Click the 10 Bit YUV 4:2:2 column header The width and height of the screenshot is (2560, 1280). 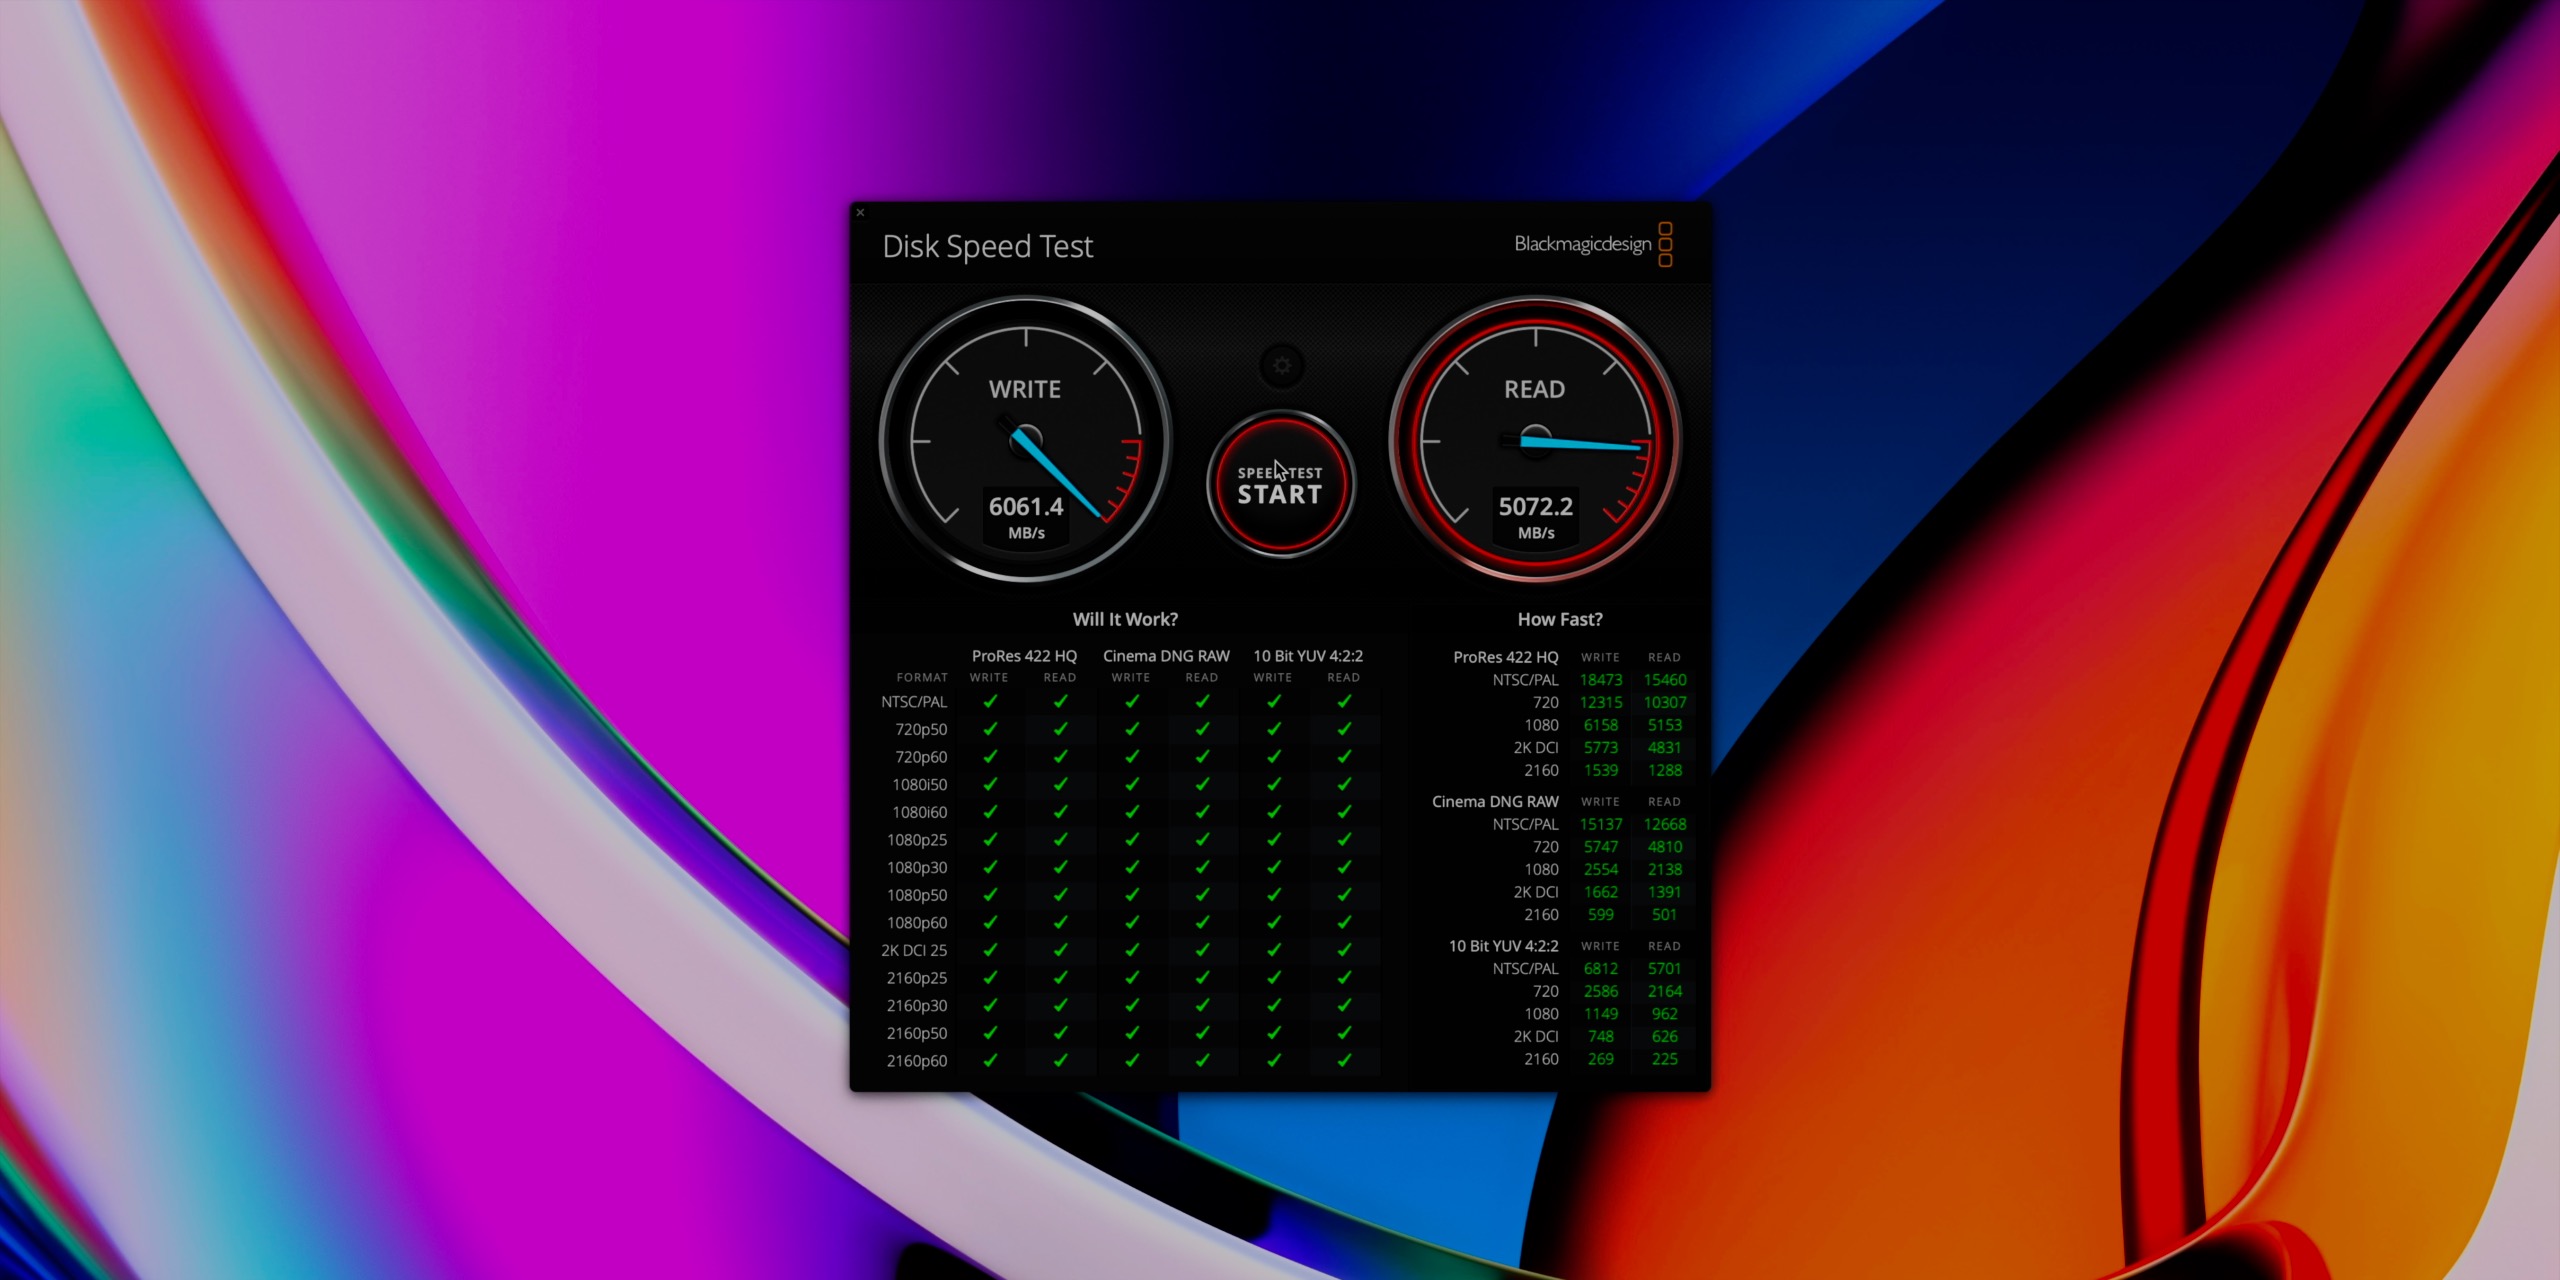(x=1308, y=656)
